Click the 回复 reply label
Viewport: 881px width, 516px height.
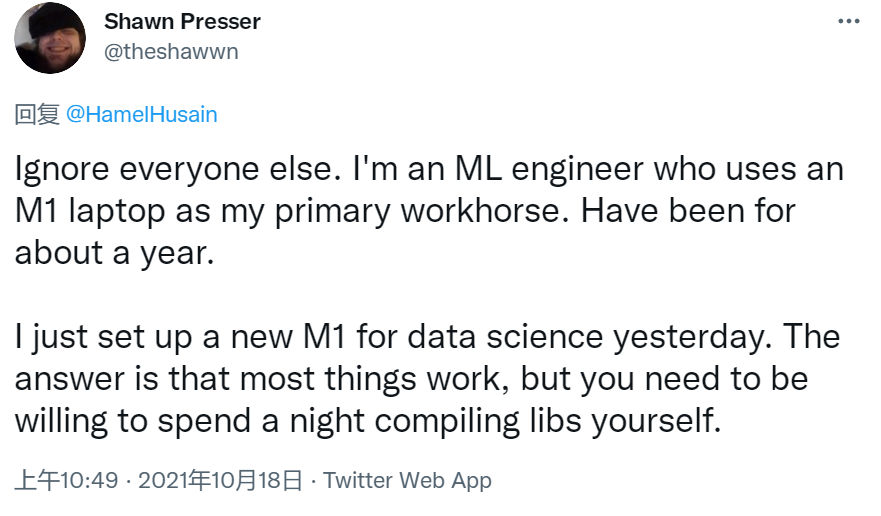pos(37,114)
